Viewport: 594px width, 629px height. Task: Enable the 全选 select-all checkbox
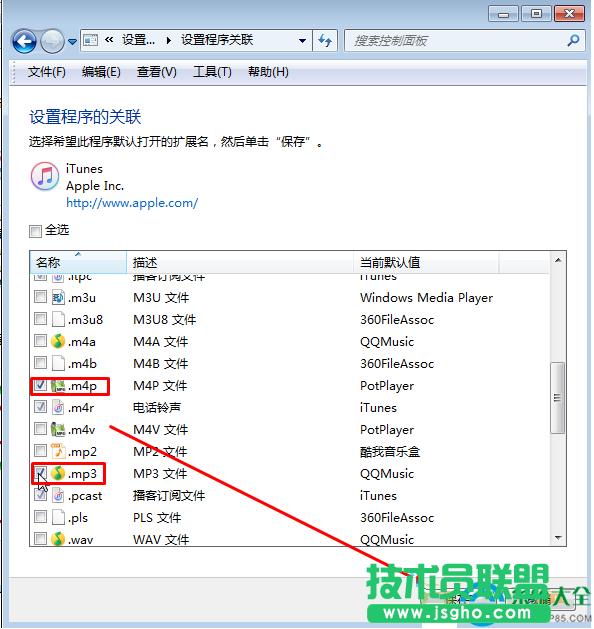pos(35,231)
